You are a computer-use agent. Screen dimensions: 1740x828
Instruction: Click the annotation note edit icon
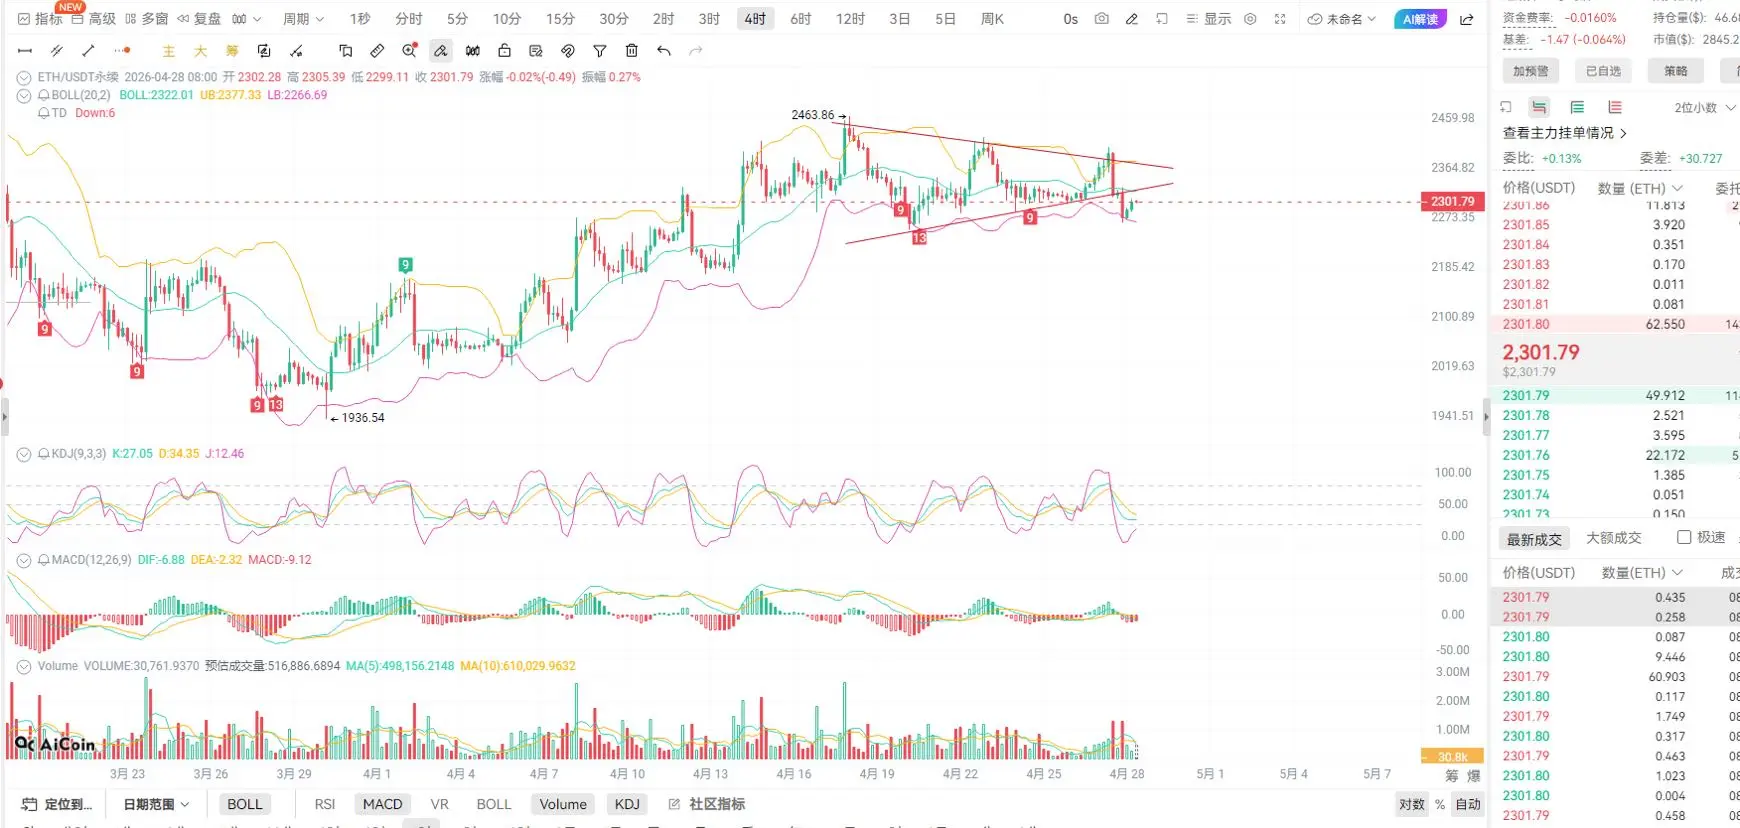pos(536,51)
